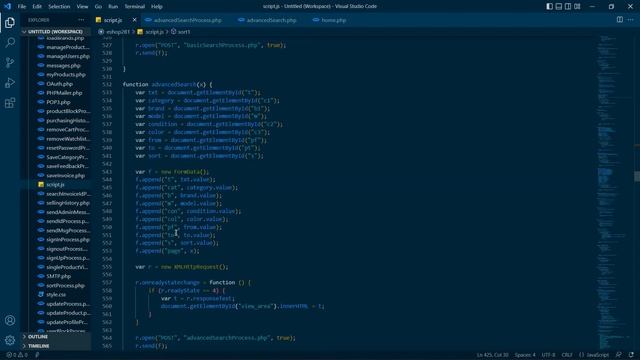Screen dimensions: 640x360
Task: Open sellingHistory.php in the explorer
Action: (68, 203)
